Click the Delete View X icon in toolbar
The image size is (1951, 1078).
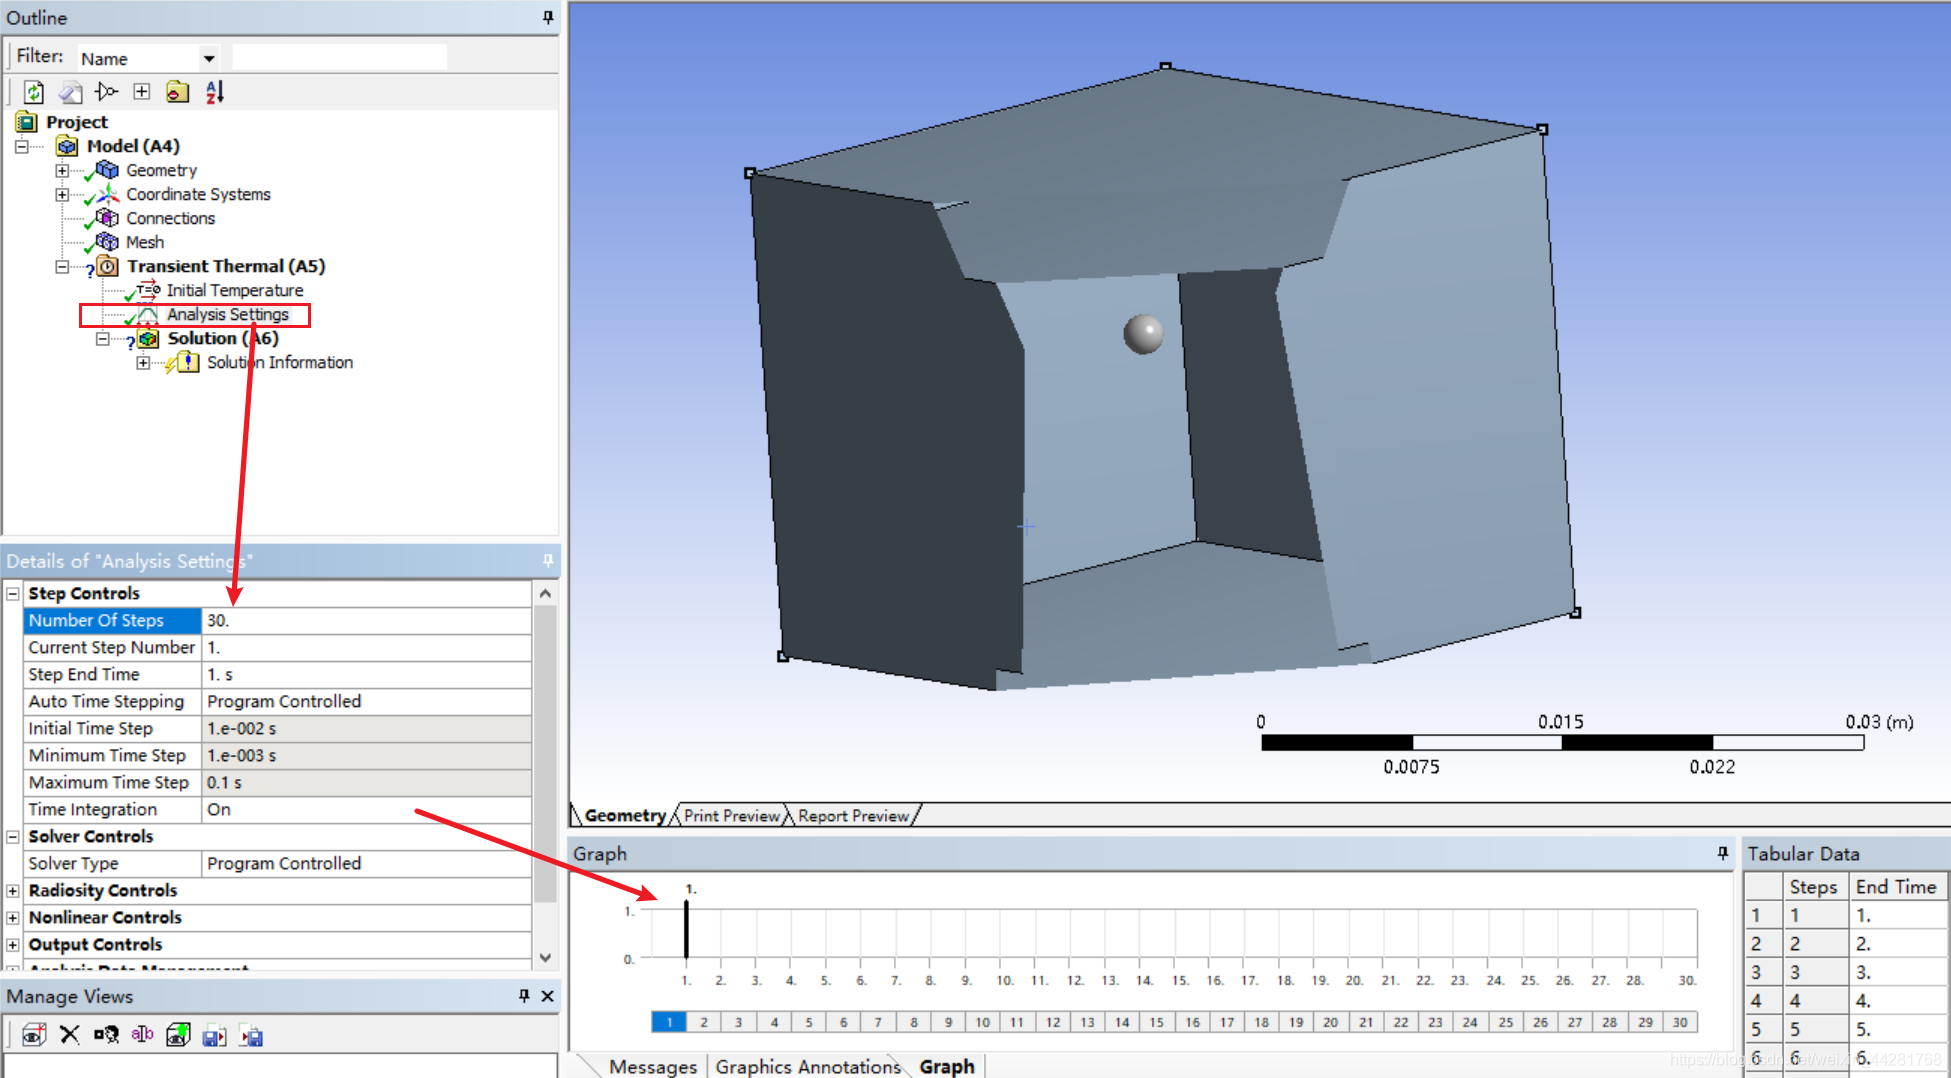(69, 1035)
